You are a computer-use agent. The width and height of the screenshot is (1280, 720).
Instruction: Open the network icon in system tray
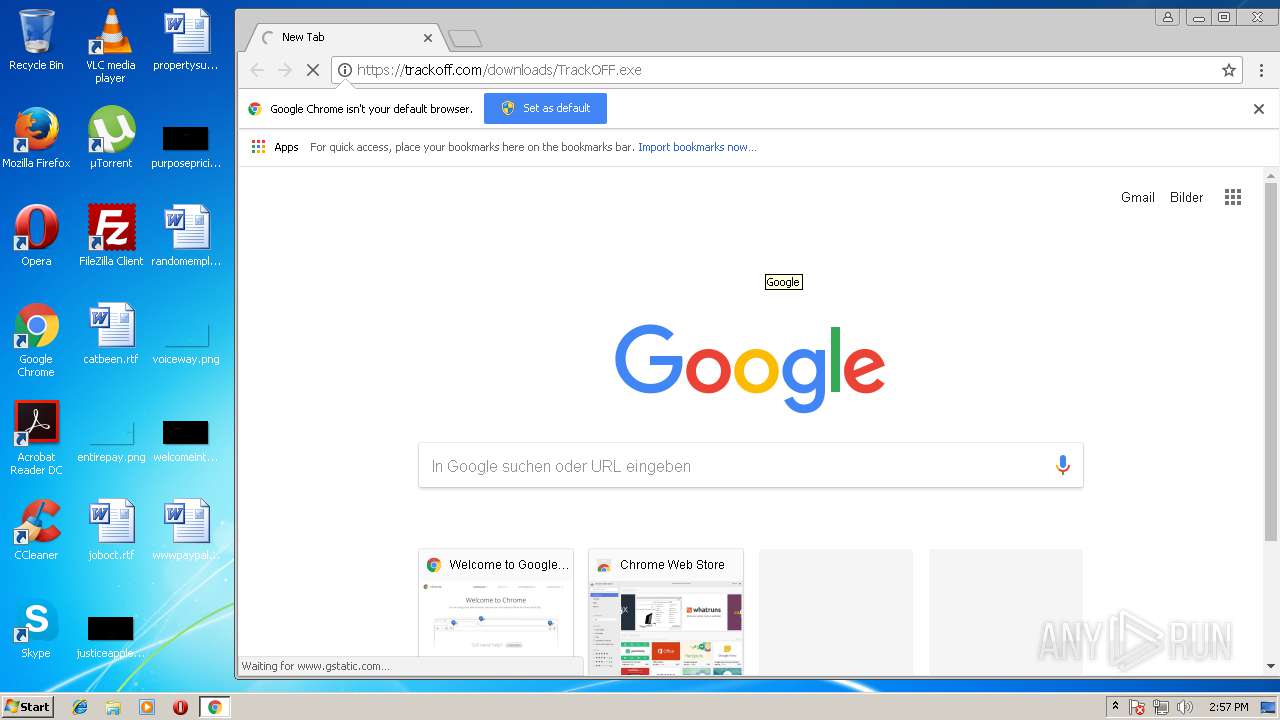pos(1161,707)
